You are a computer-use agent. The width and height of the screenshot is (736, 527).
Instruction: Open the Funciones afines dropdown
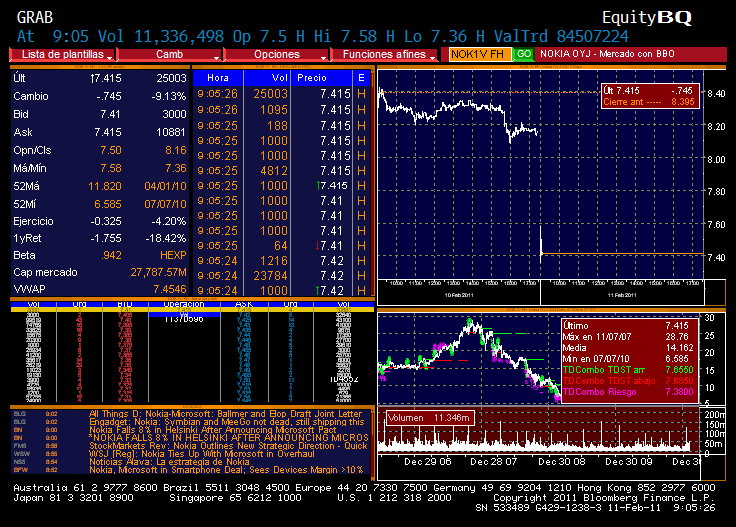pos(384,54)
